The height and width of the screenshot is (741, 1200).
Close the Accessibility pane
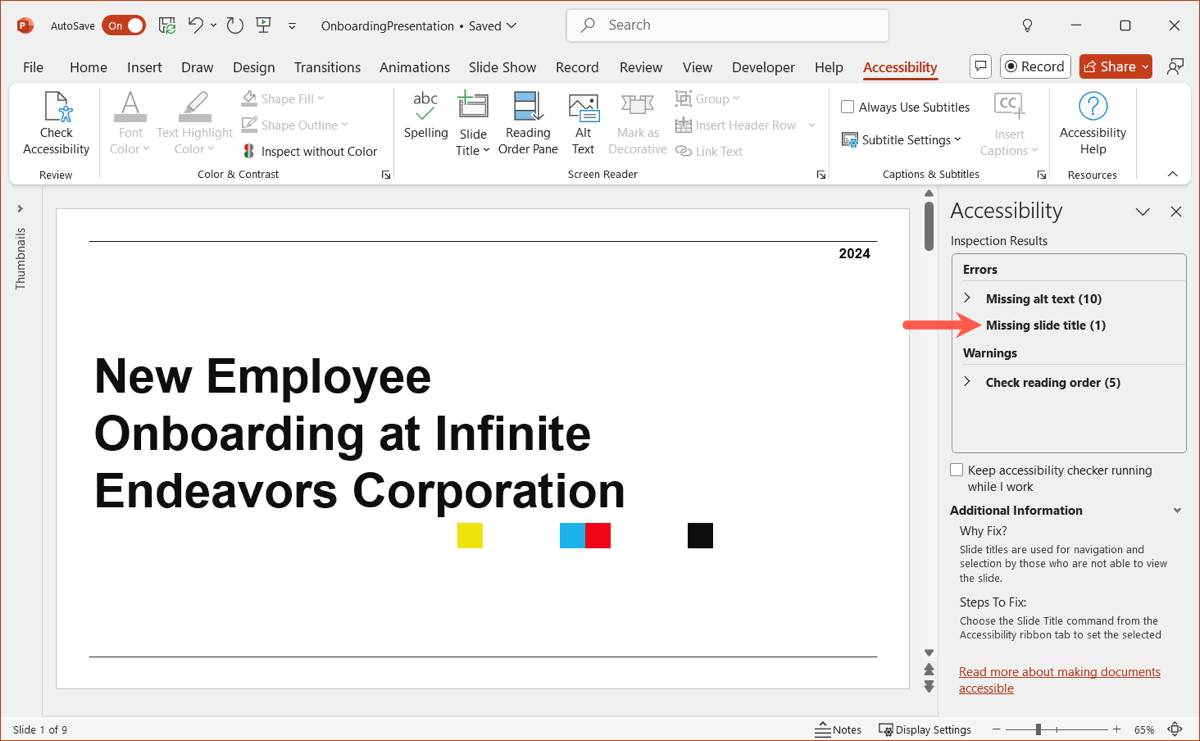(x=1176, y=211)
